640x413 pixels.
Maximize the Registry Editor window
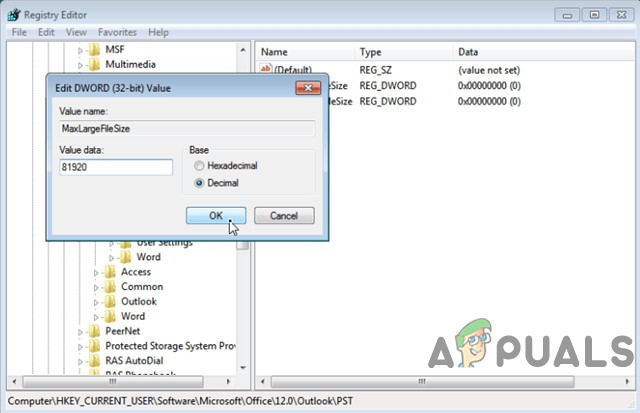(594, 15)
